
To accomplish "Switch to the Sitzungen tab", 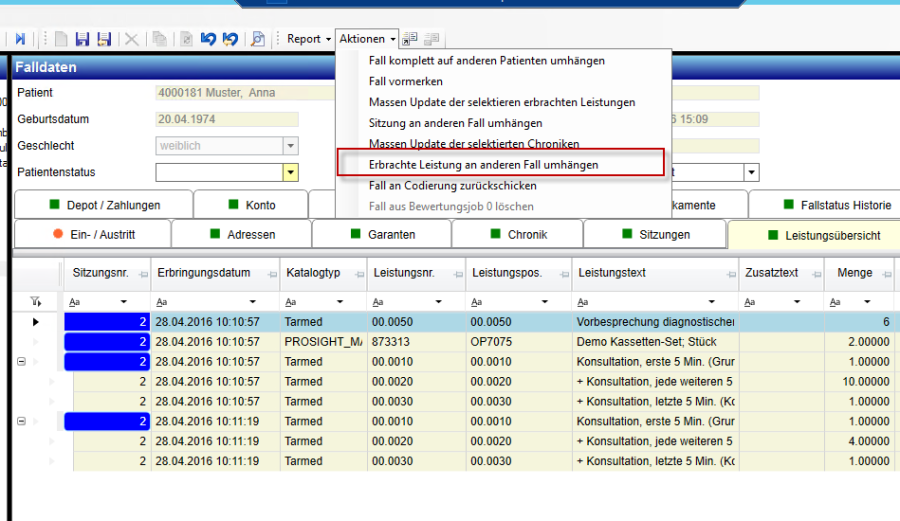I will [x=655, y=235].
